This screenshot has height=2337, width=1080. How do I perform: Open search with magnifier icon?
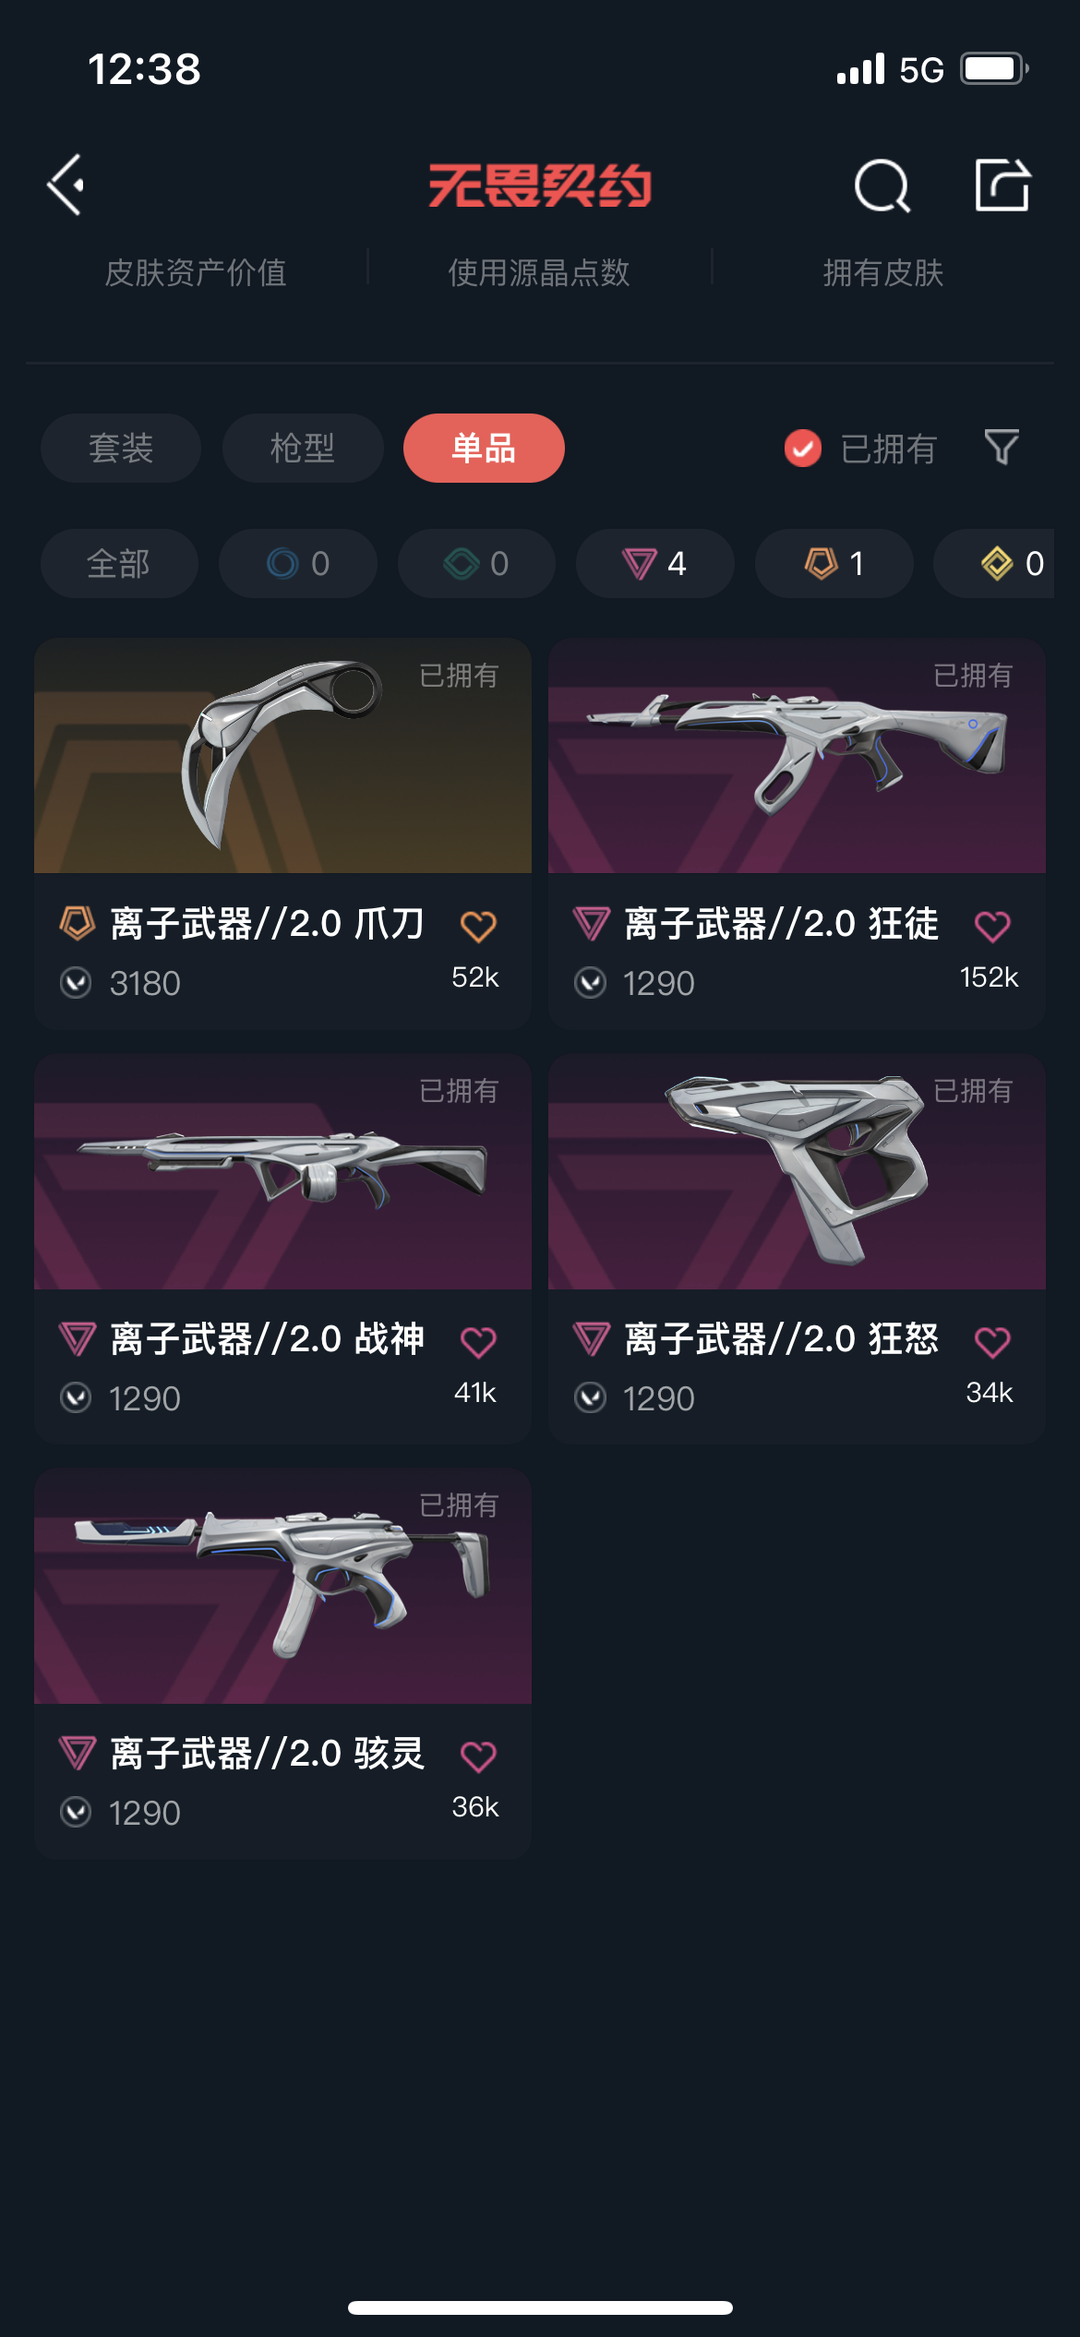coord(882,186)
